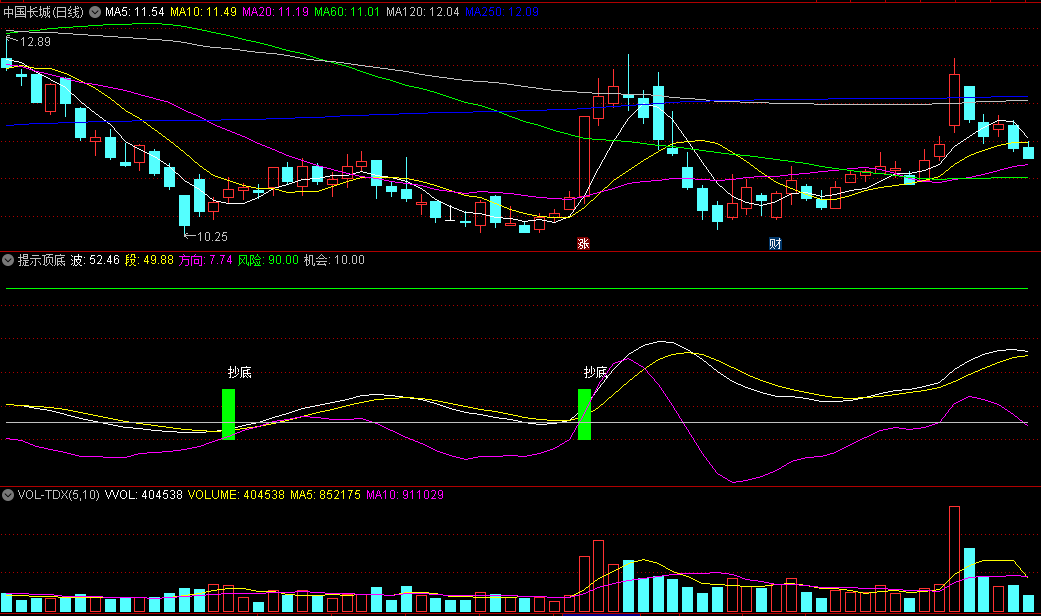Screen dimensions: 1041x616
Task: Click the tallest red volume bar
Action: pos(955,559)
